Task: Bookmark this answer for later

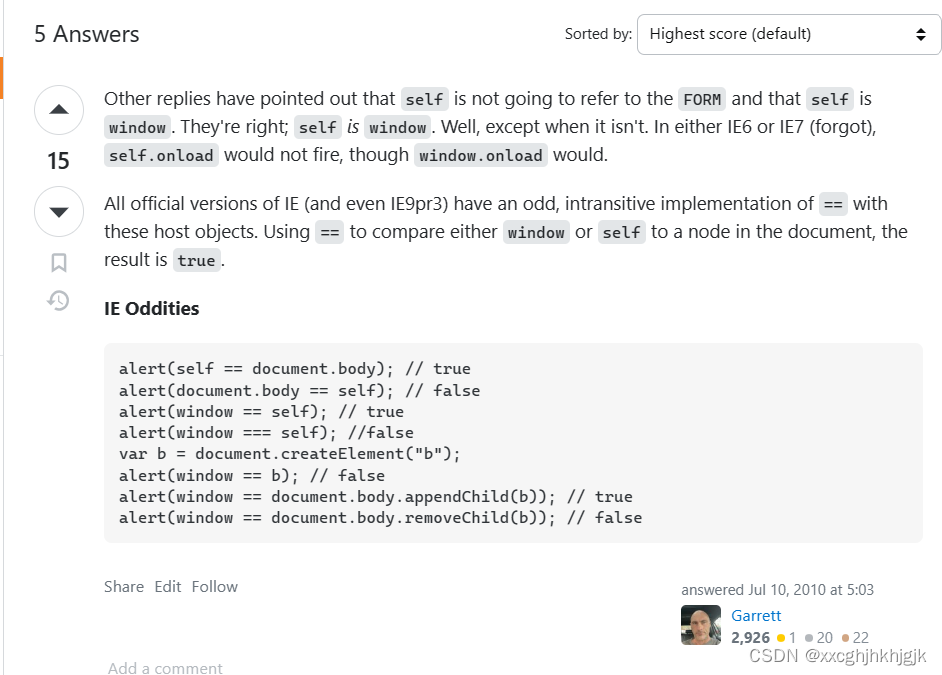Action: 58,261
